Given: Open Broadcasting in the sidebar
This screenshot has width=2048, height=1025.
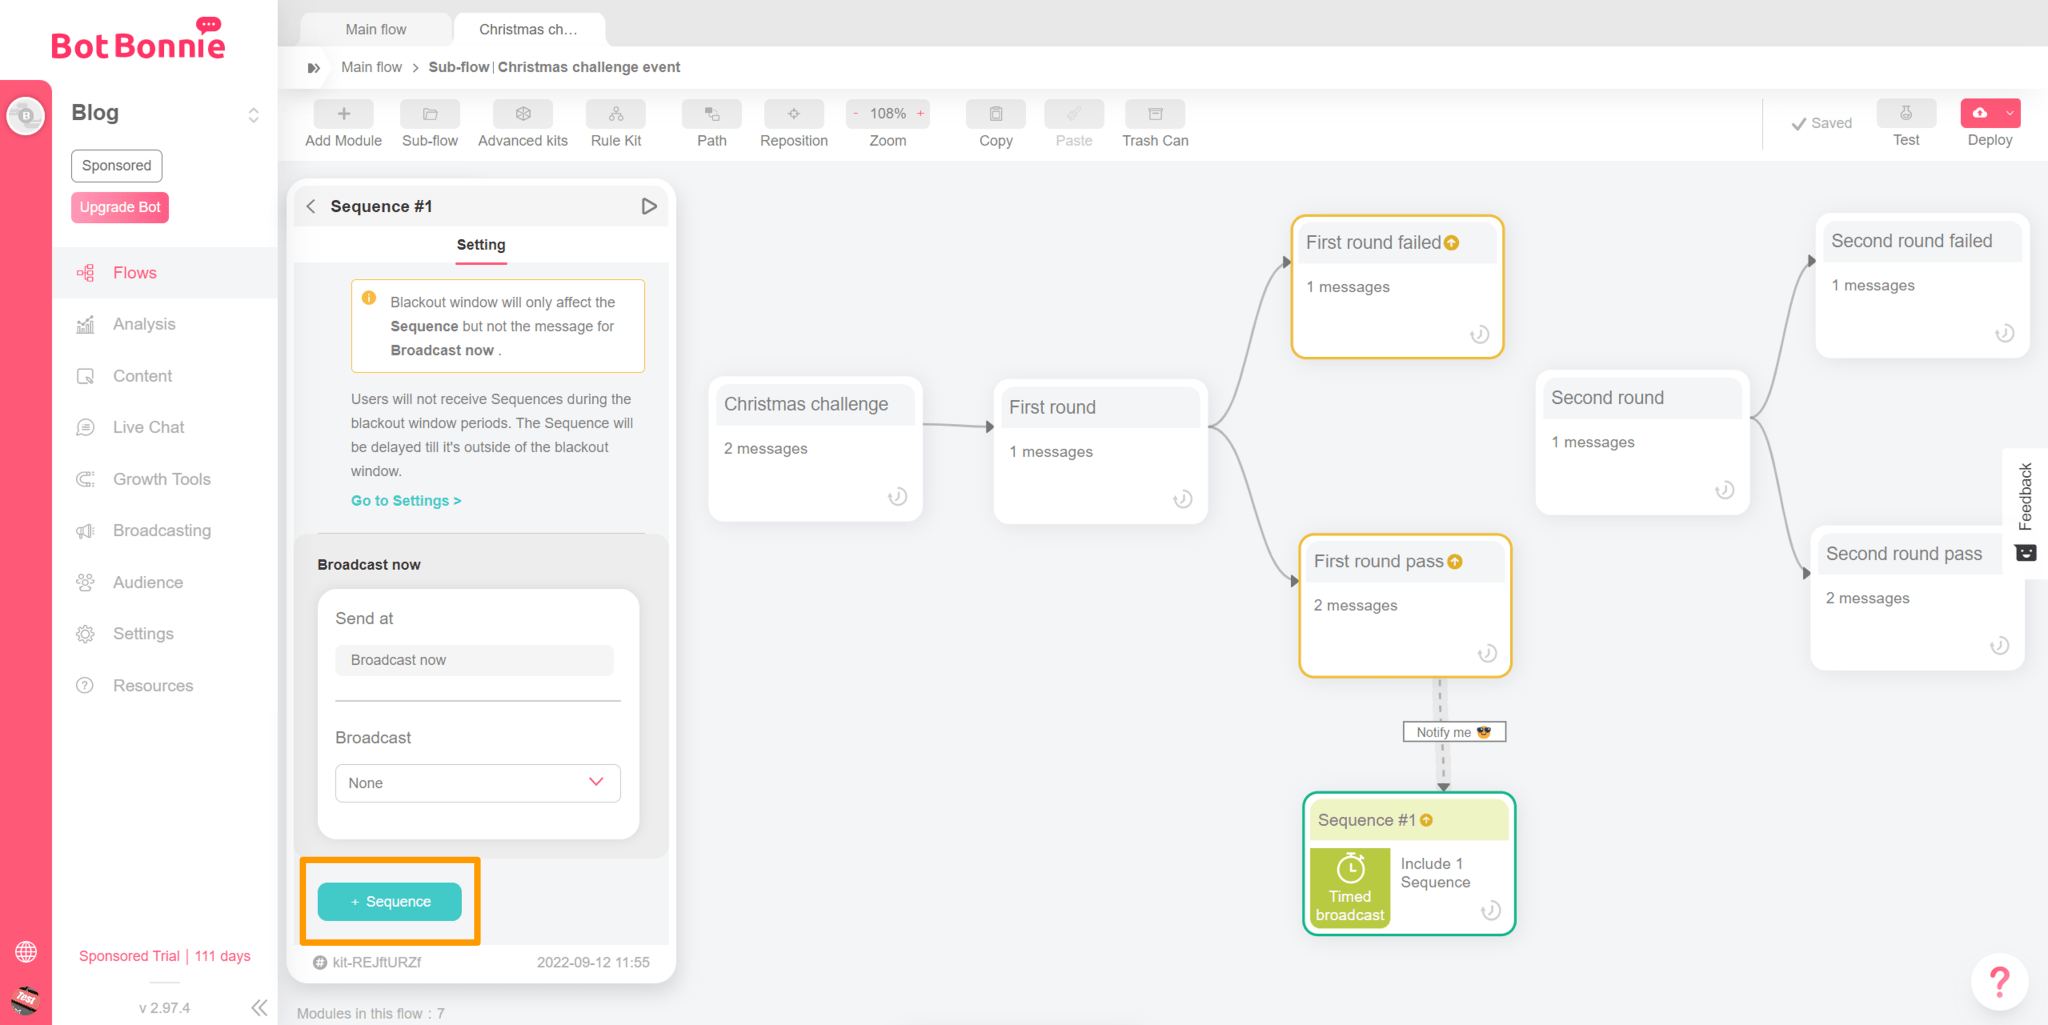Looking at the screenshot, I should [x=162, y=530].
